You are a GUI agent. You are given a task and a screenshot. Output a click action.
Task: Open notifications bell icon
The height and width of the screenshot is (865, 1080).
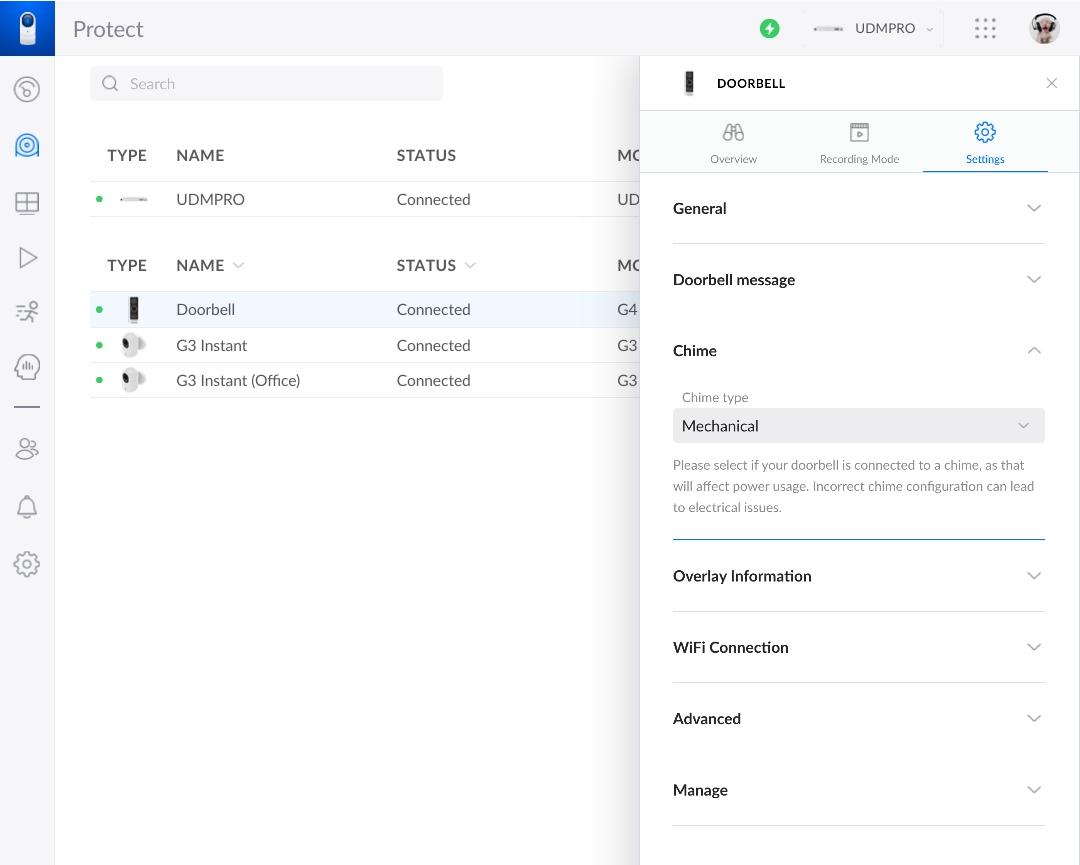[27, 507]
